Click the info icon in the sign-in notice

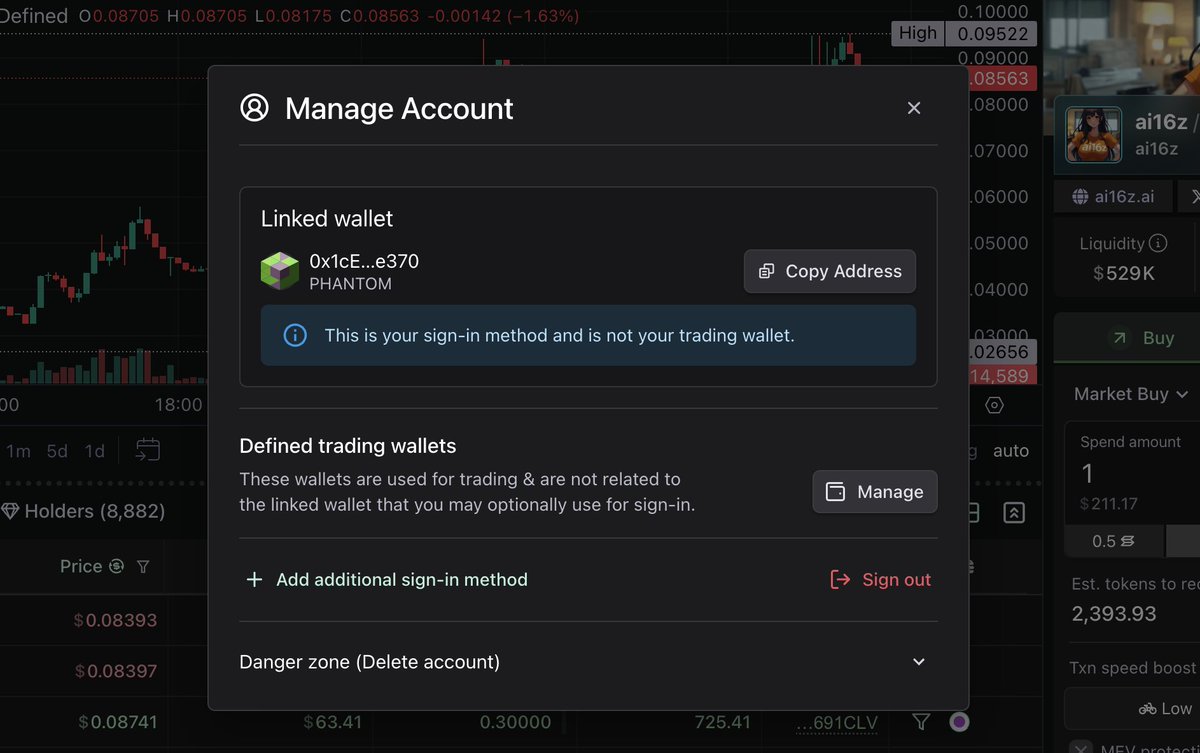click(295, 336)
